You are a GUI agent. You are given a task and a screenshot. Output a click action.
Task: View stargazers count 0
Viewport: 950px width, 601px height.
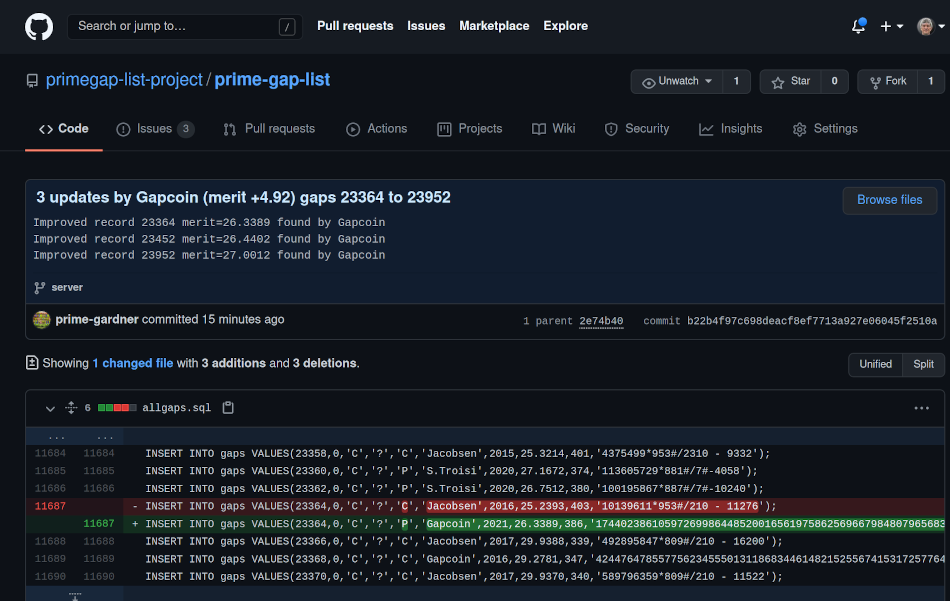(834, 81)
